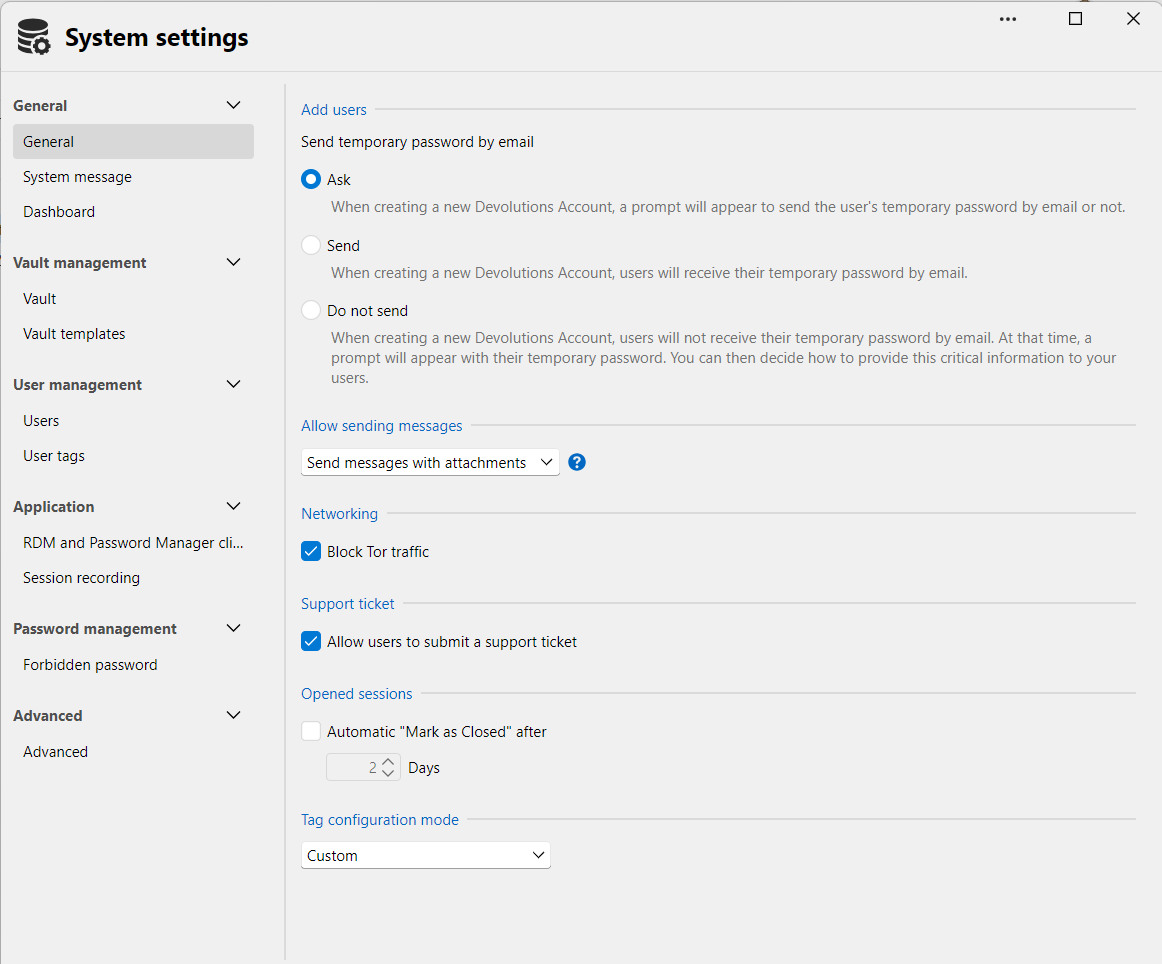Click the System settings database gear icon
Viewport: 1162px width, 964px height.
[34, 37]
